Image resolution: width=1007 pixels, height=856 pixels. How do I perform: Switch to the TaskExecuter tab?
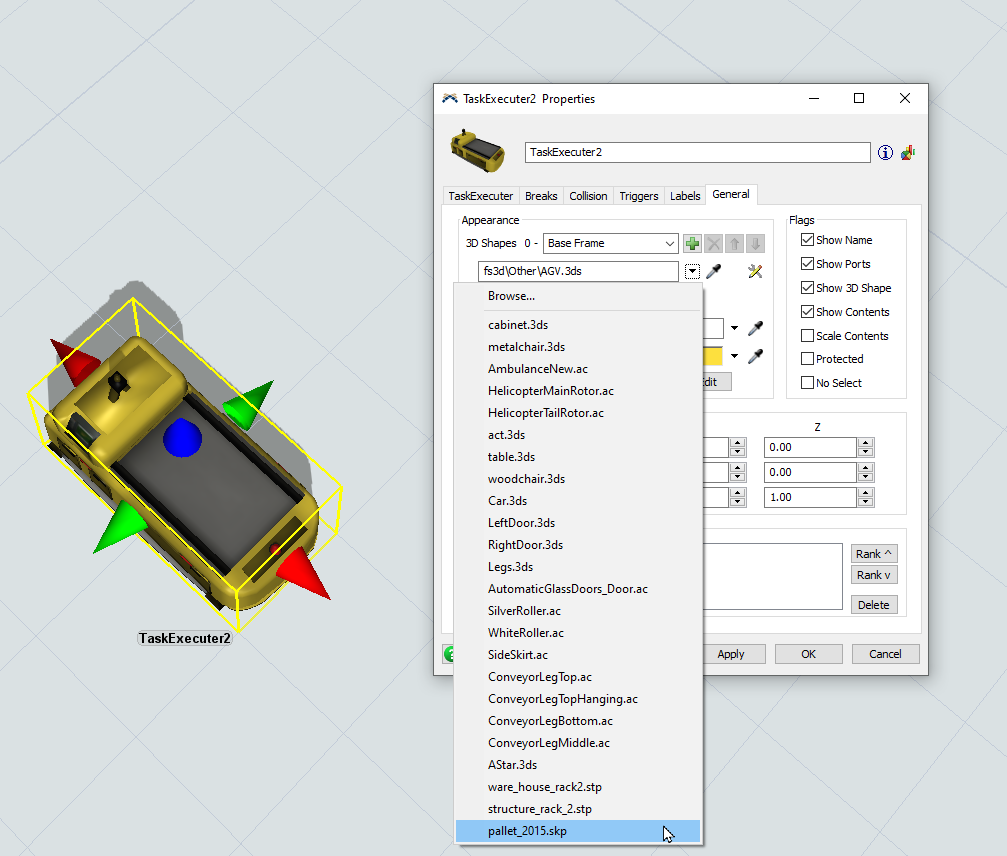[x=480, y=196]
